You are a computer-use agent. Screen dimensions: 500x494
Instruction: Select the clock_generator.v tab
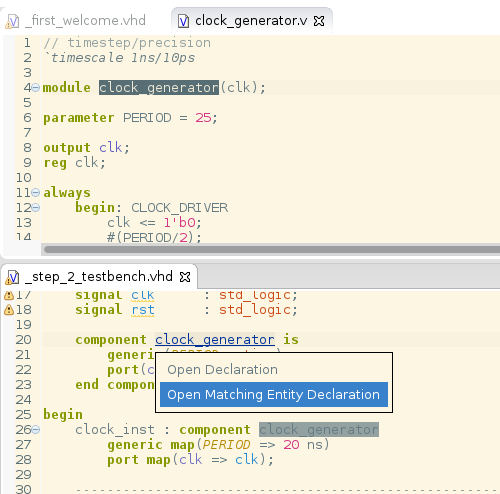(x=251, y=21)
